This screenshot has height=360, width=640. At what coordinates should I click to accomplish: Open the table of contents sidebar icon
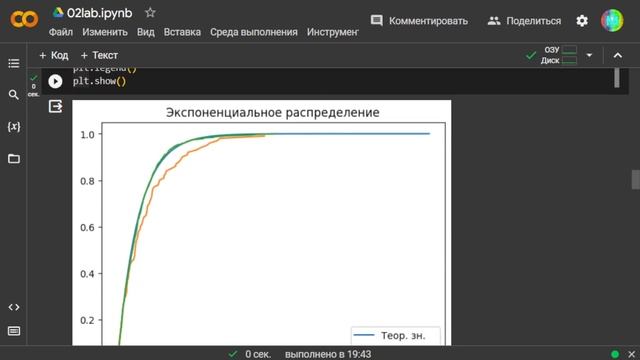point(13,63)
